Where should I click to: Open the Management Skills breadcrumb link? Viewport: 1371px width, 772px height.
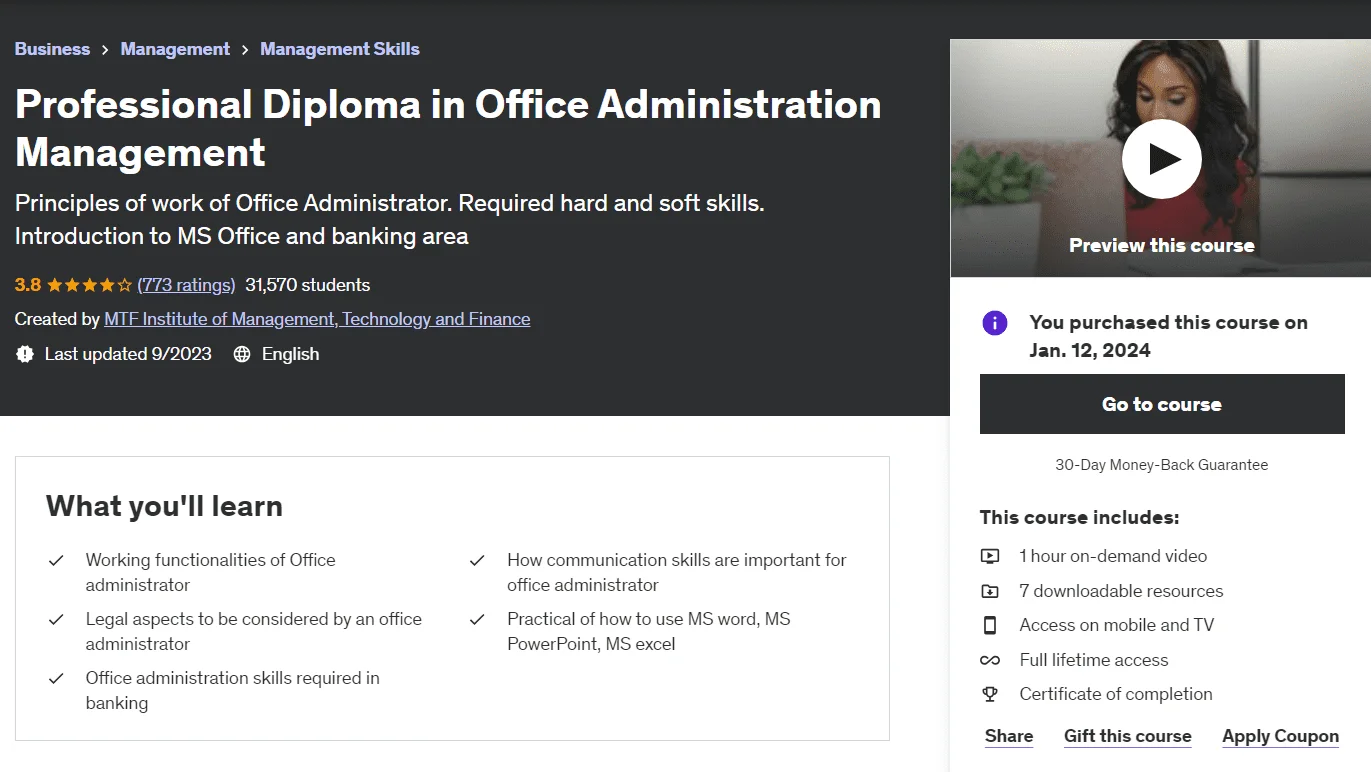(x=340, y=49)
